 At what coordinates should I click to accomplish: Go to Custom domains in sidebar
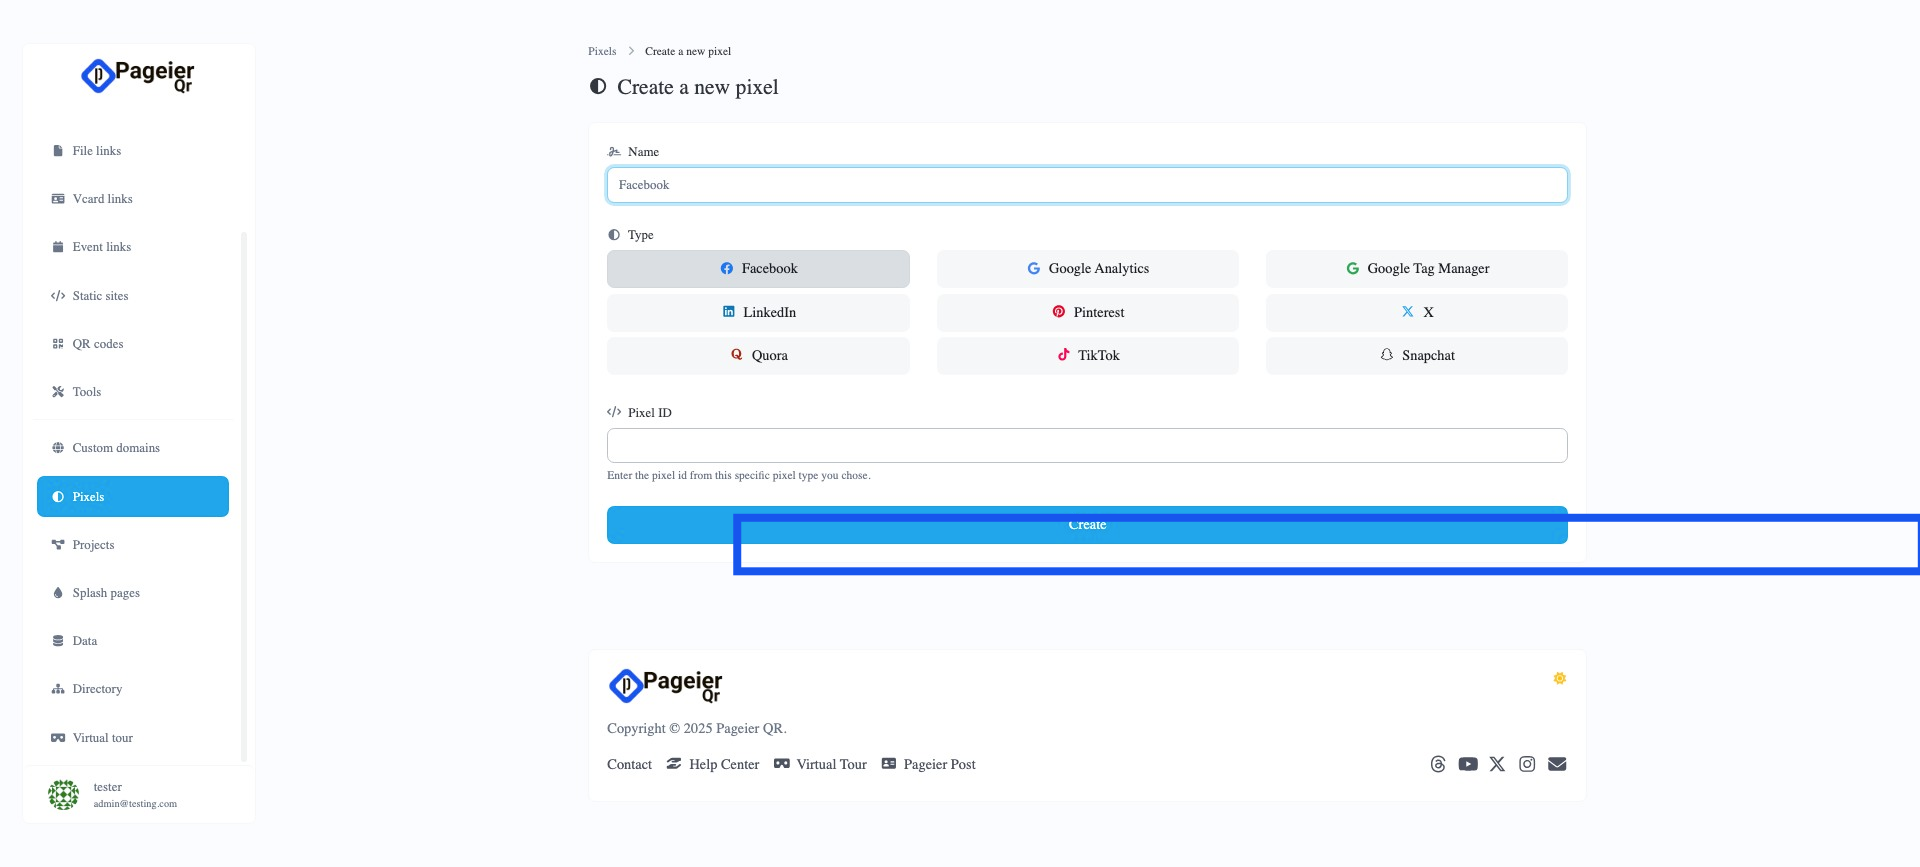pyautogui.click(x=115, y=448)
